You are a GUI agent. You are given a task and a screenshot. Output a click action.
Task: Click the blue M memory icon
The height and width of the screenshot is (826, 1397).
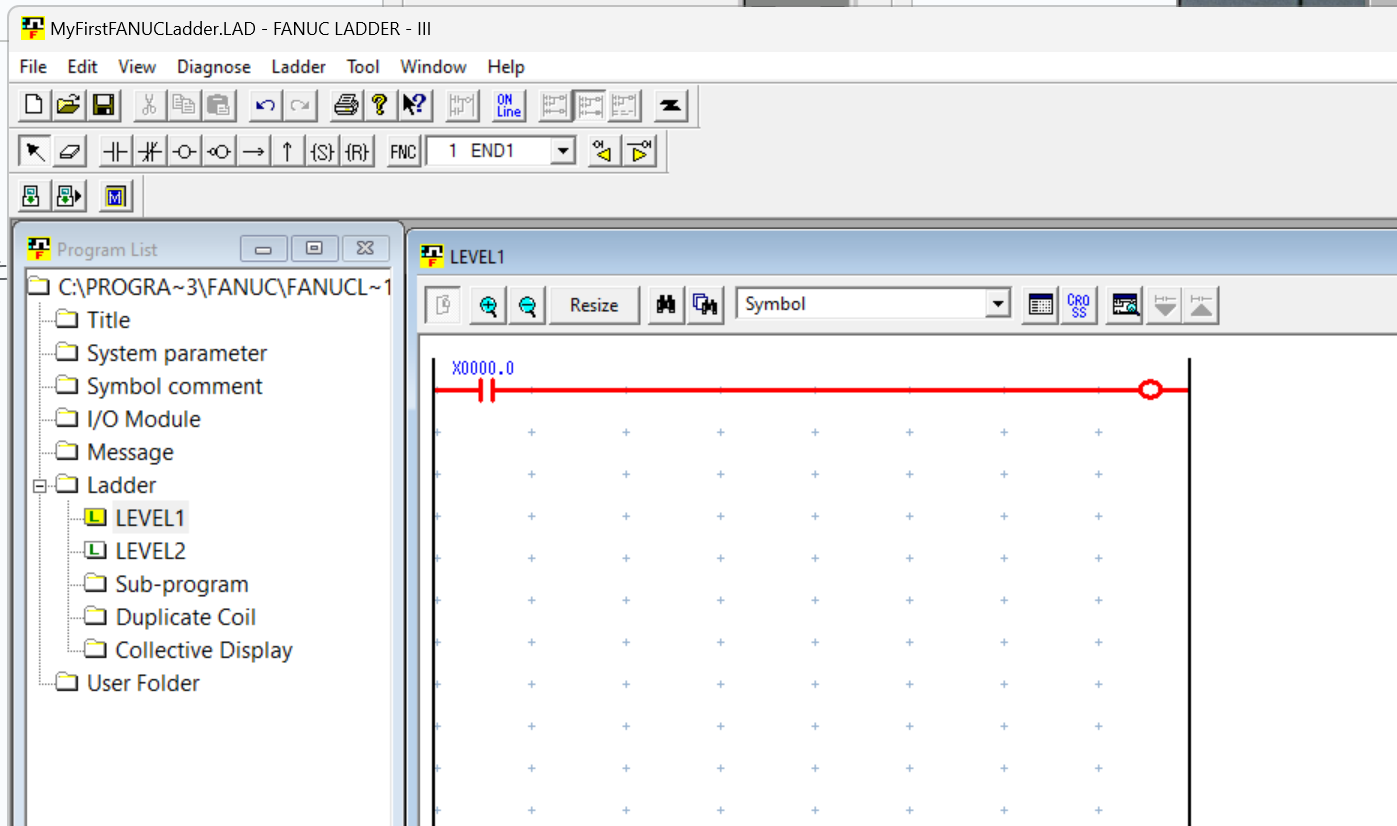115,196
